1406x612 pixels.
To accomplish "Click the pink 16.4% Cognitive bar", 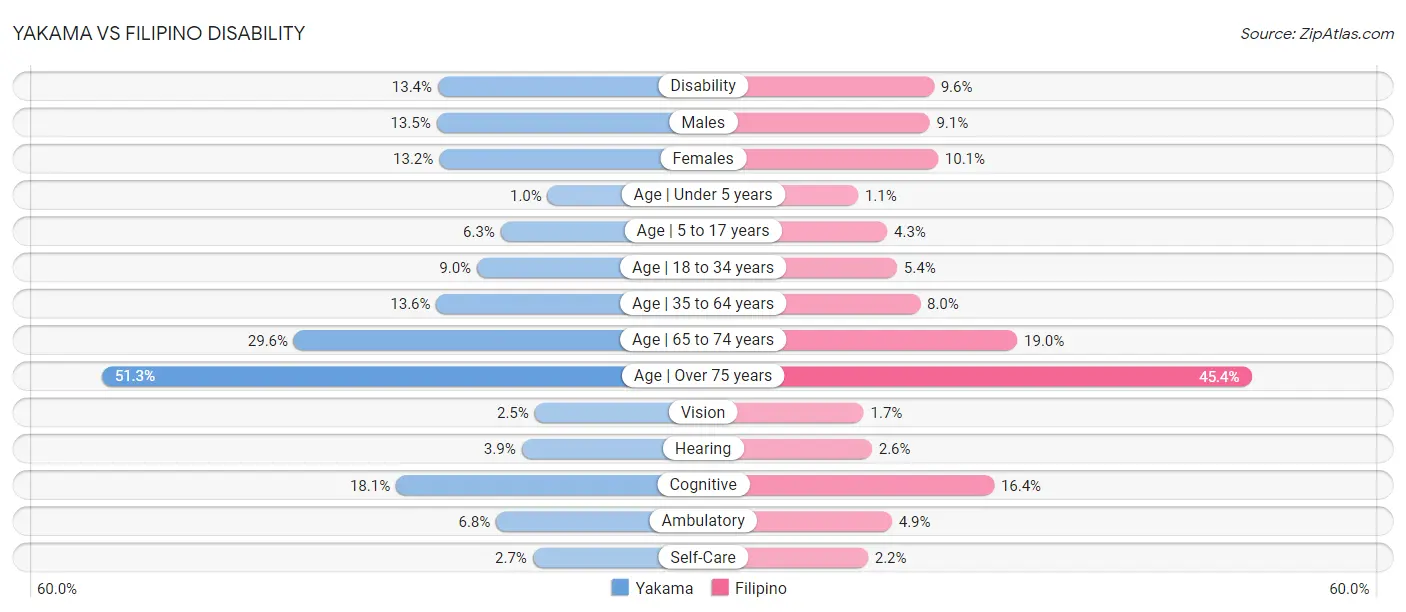I will coord(871,485).
